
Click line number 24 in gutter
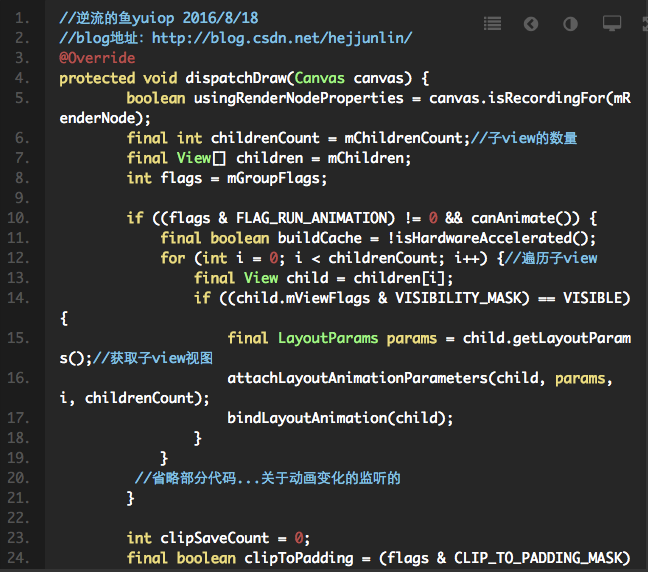click(19, 557)
